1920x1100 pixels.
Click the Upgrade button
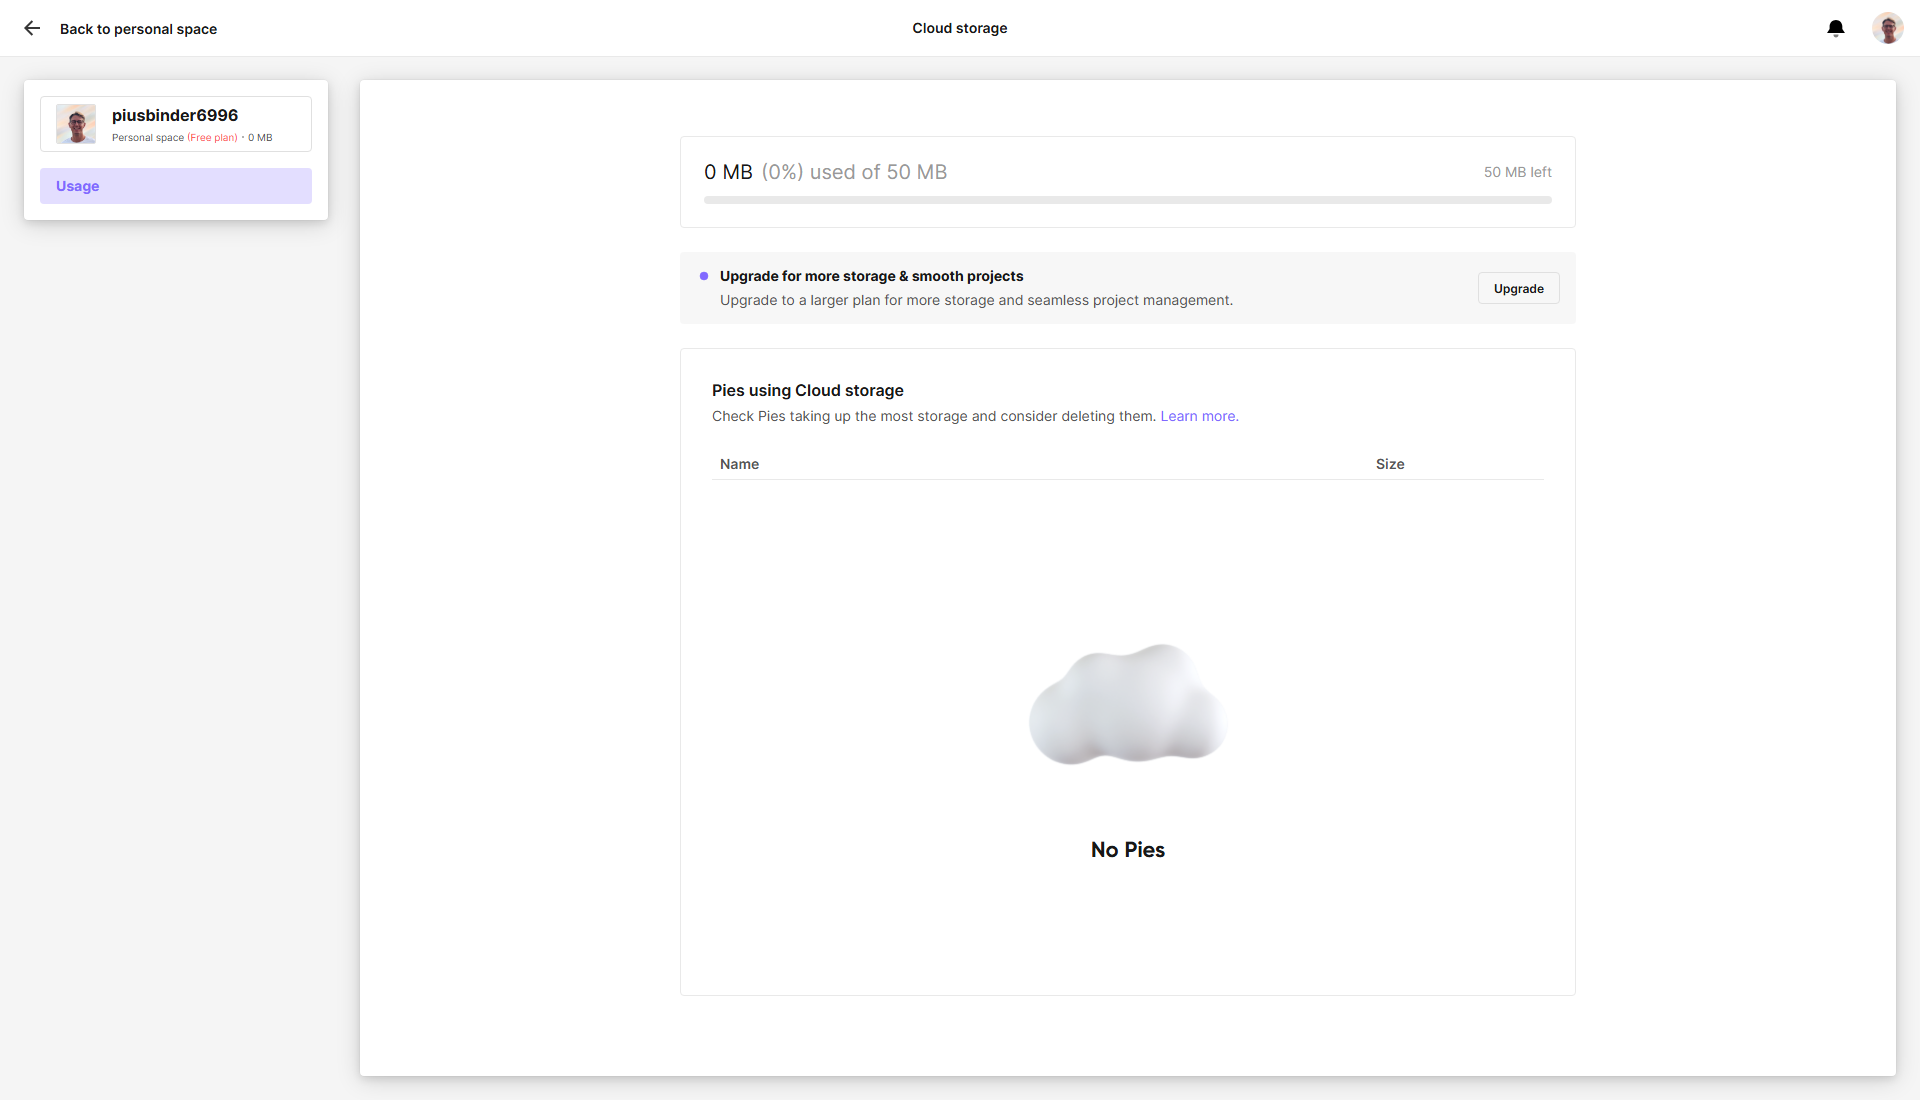(1518, 288)
